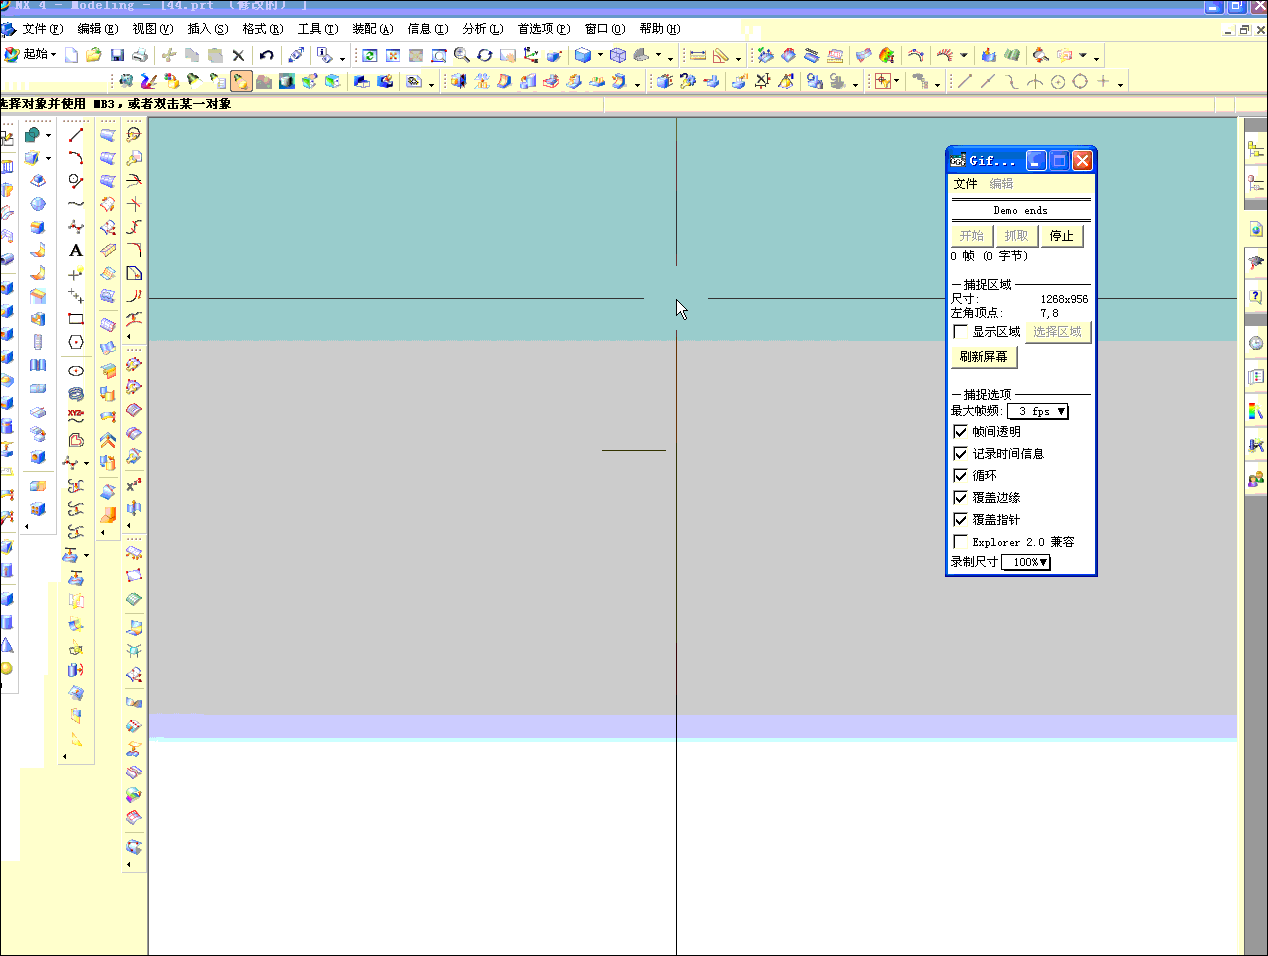Viewport: 1268px width, 956px height.
Task: Select the Ellipse curve tool
Action: tap(76, 371)
